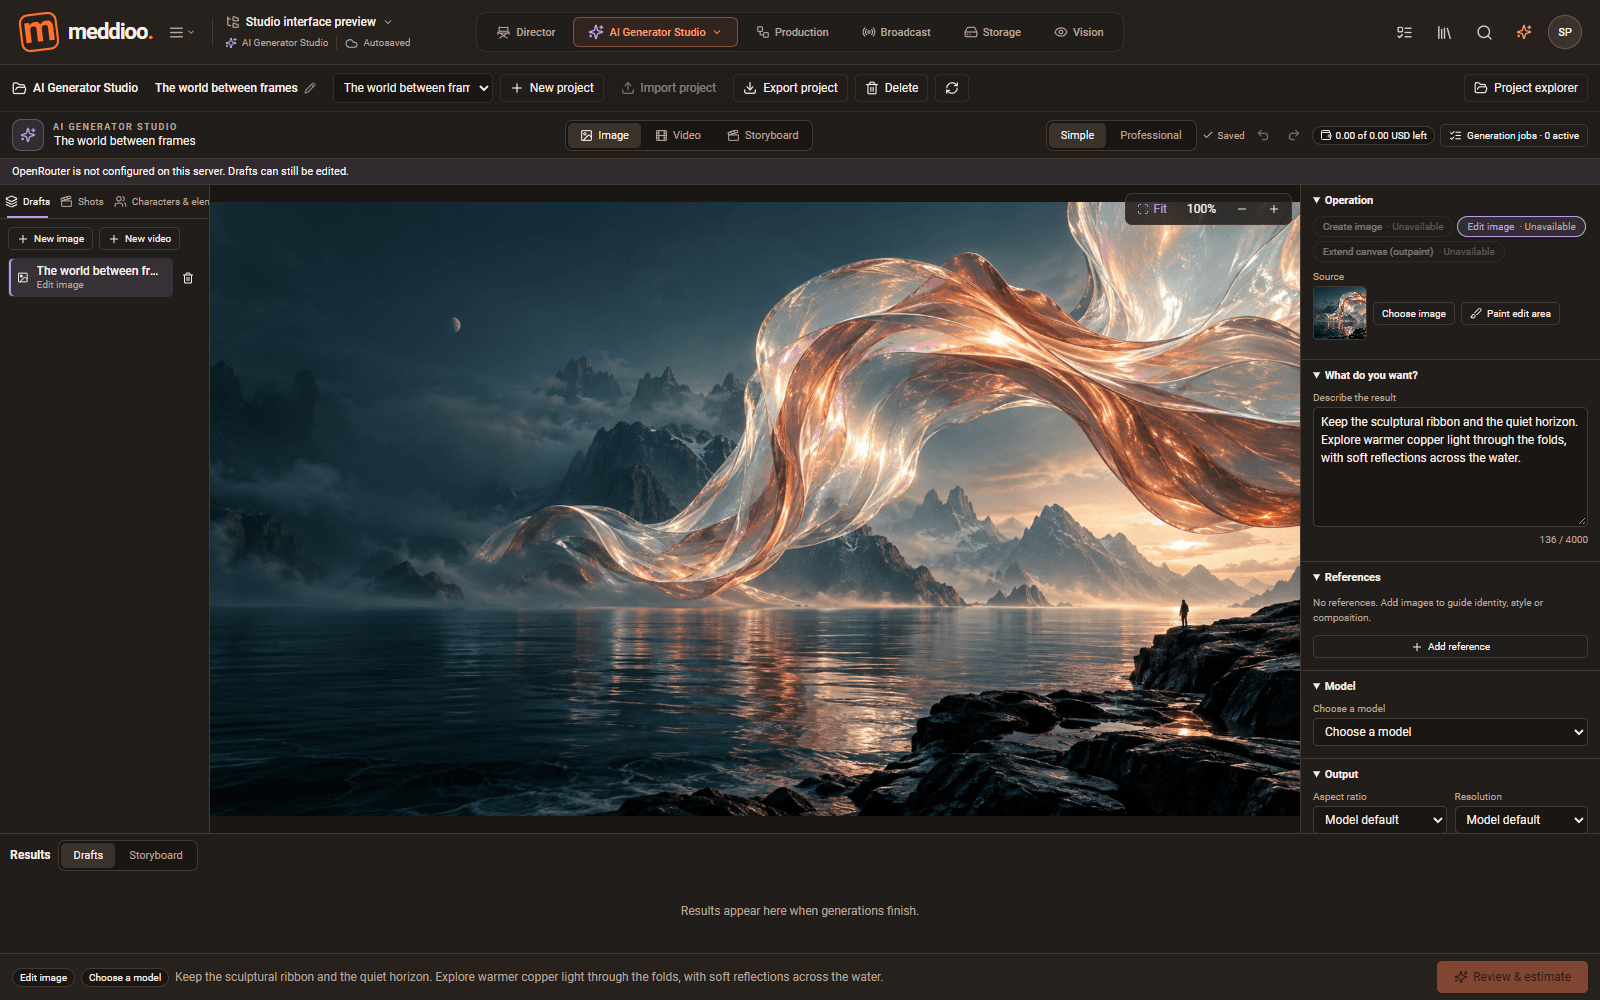
Task: Switch to Simple mode
Action: coord(1077,135)
